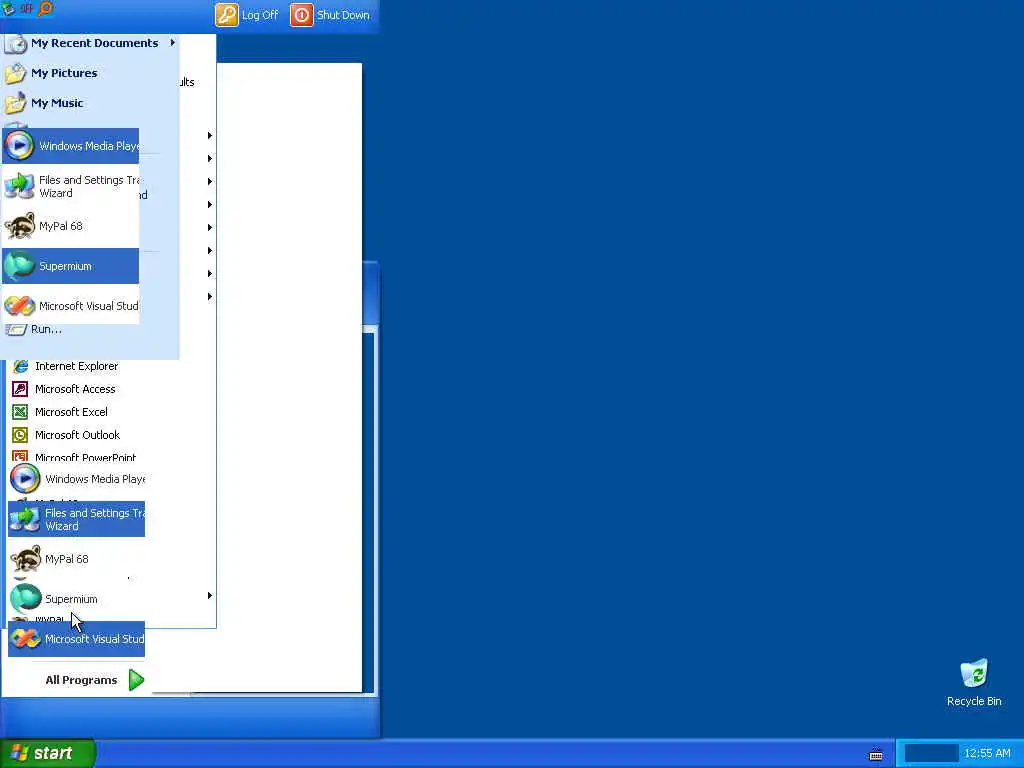Open the Recycle Bin on the desktop
1024x768 pixels.
click(x=974, y=683)
